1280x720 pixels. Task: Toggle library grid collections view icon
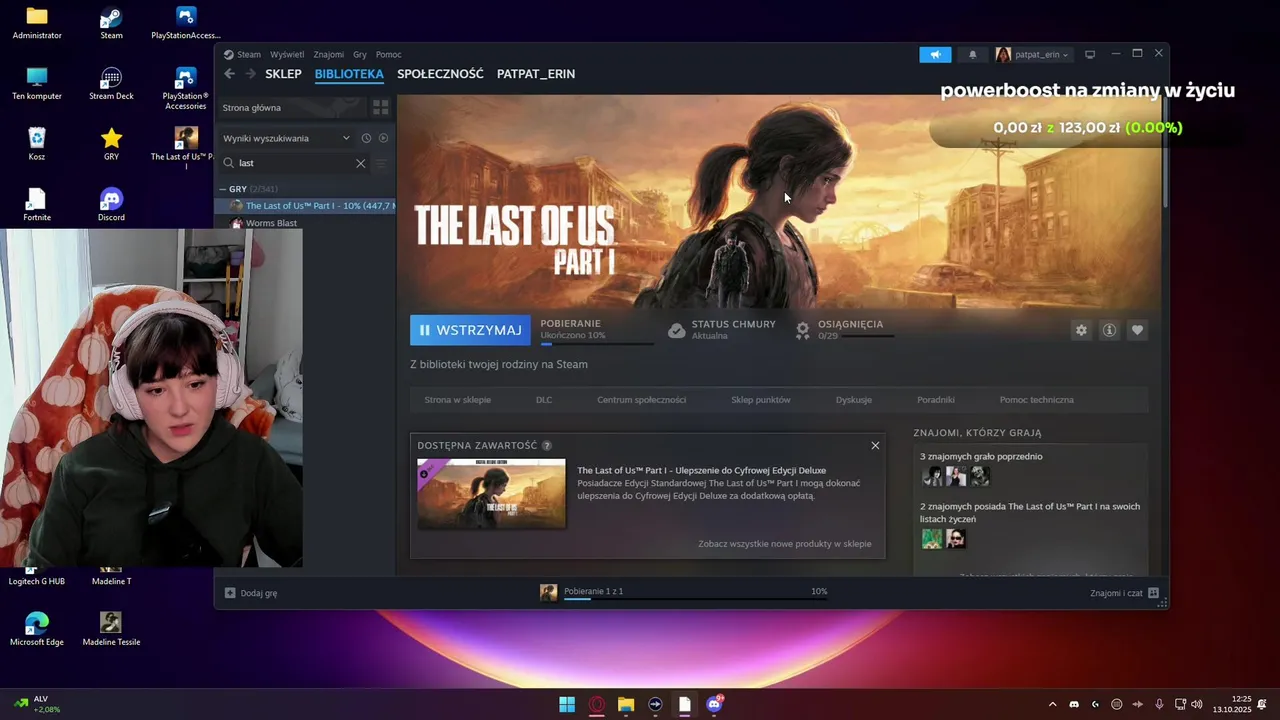[380, 107]
